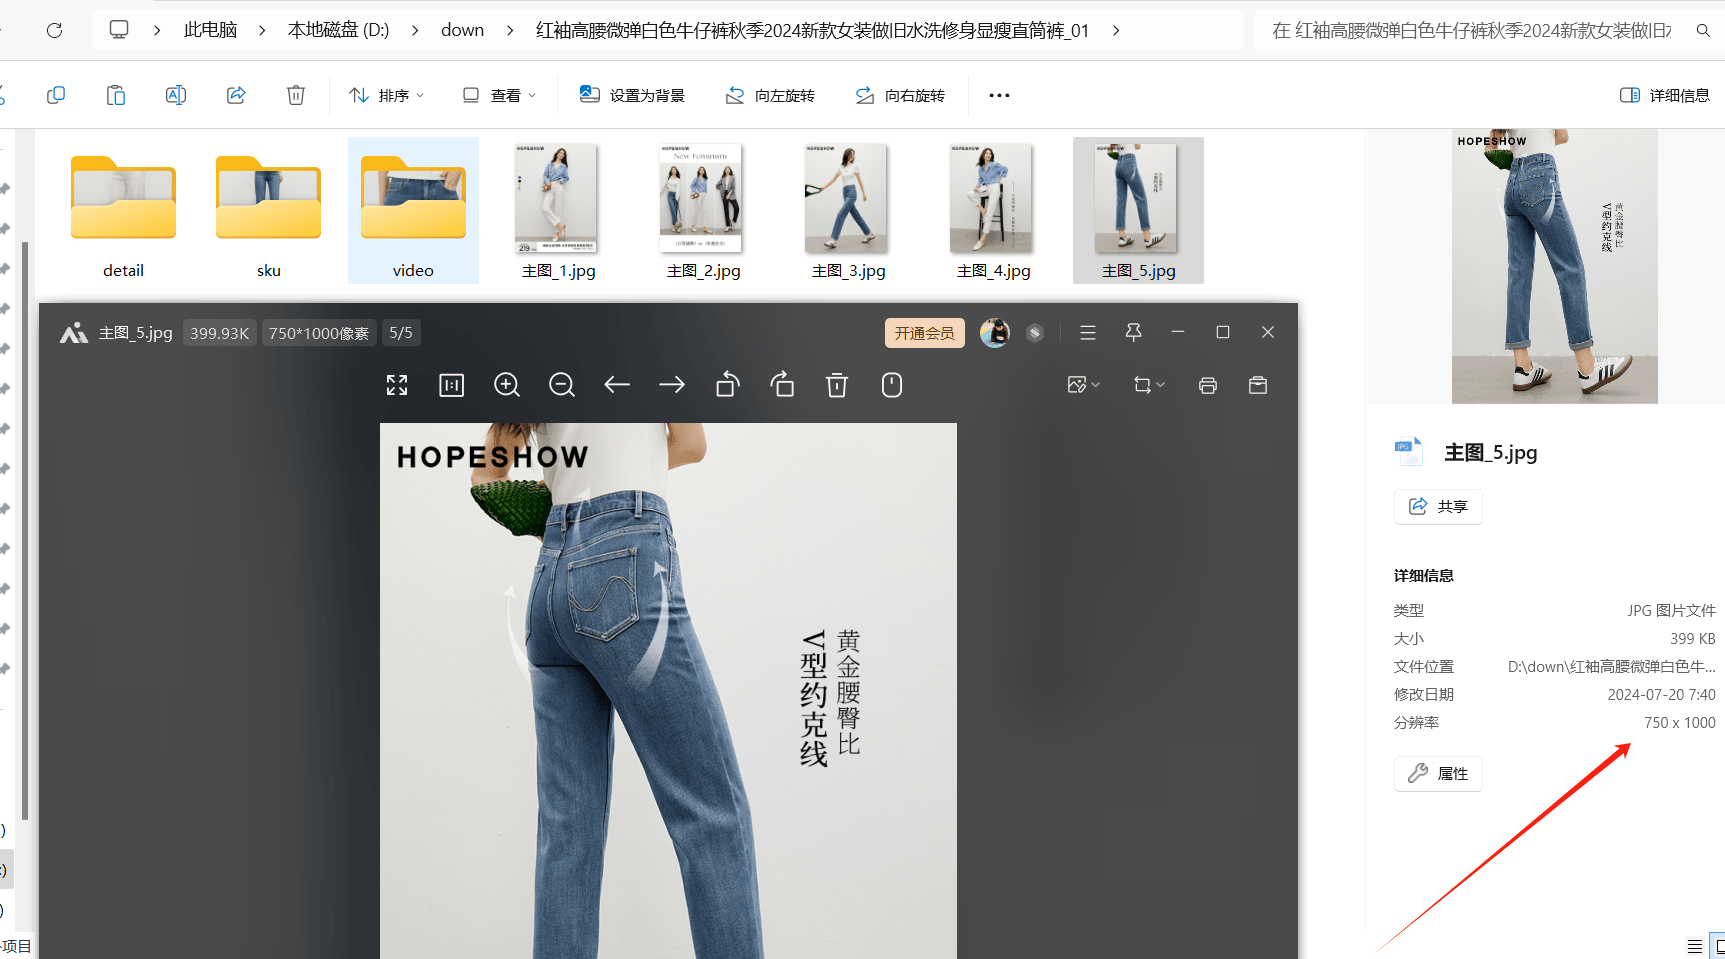Click the 修改日期 value 2024-07-20 7:40
Image resolution: width=1725 pixels, height=959 pixels.
[x=1661, y=695]
